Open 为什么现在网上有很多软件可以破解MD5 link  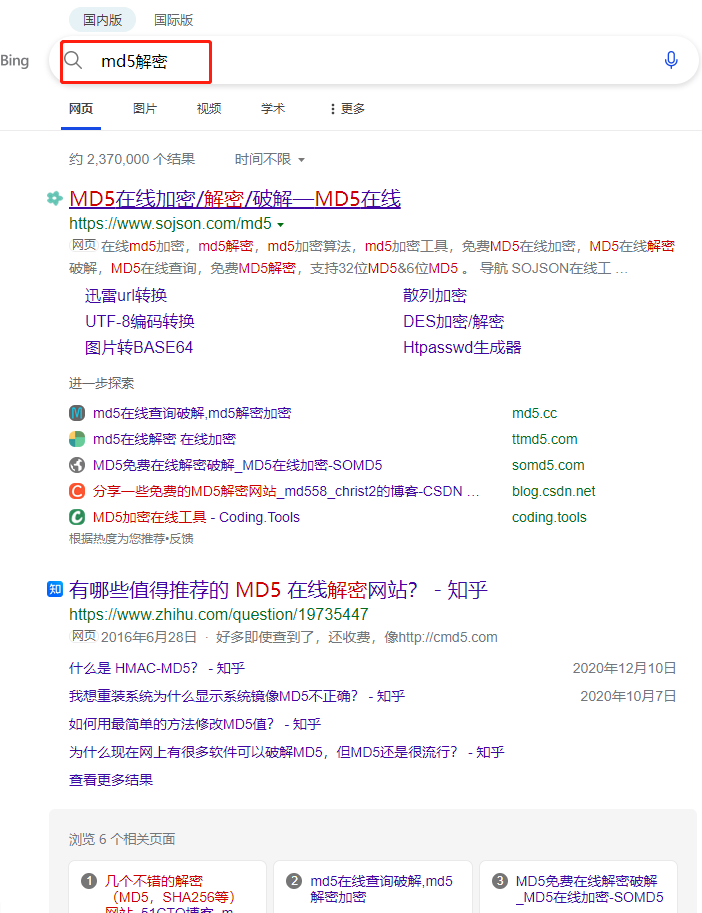coord(286,752)
